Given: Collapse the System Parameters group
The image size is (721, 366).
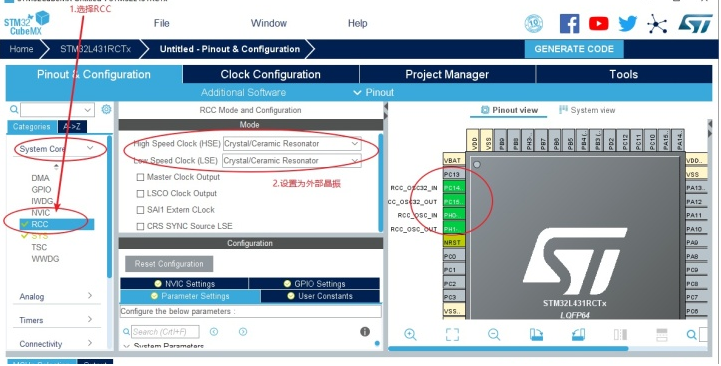Looking at the screenshot, I should [x=127, y=346].
